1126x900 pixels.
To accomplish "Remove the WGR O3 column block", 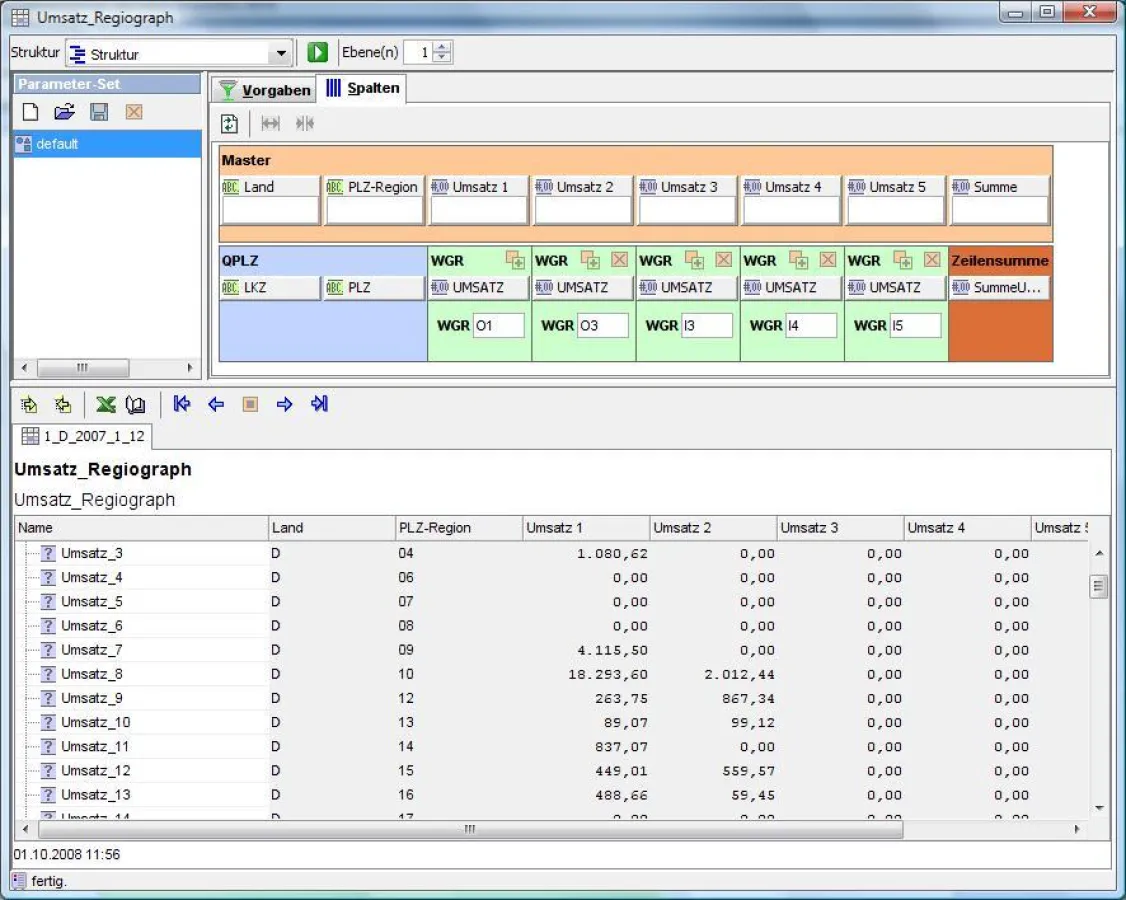I will point(619,260).
